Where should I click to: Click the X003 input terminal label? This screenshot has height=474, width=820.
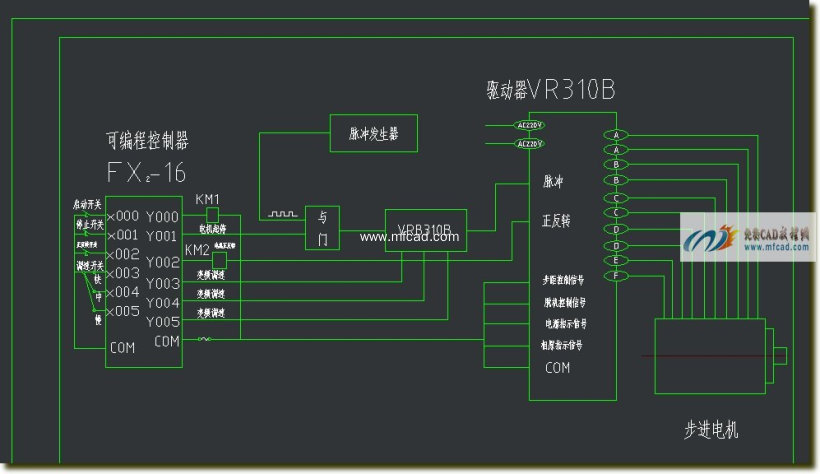coord(123,273)
